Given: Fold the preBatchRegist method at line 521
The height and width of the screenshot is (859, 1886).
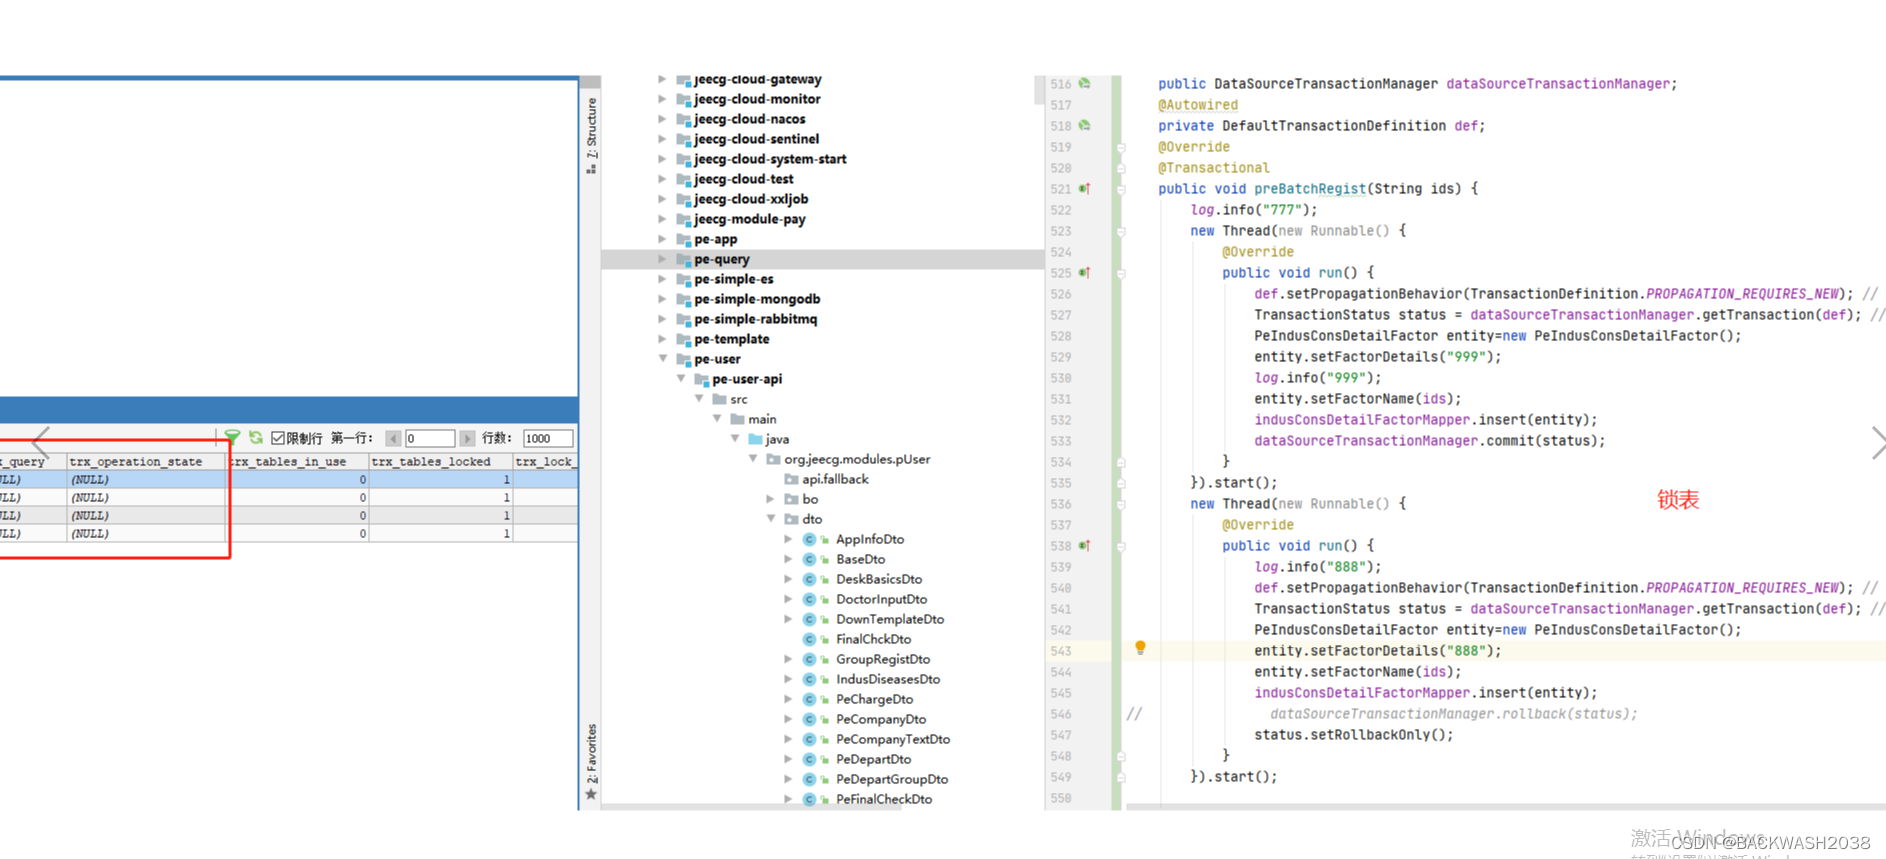Looking at the screenshot, I should (x=1121, y=189).
